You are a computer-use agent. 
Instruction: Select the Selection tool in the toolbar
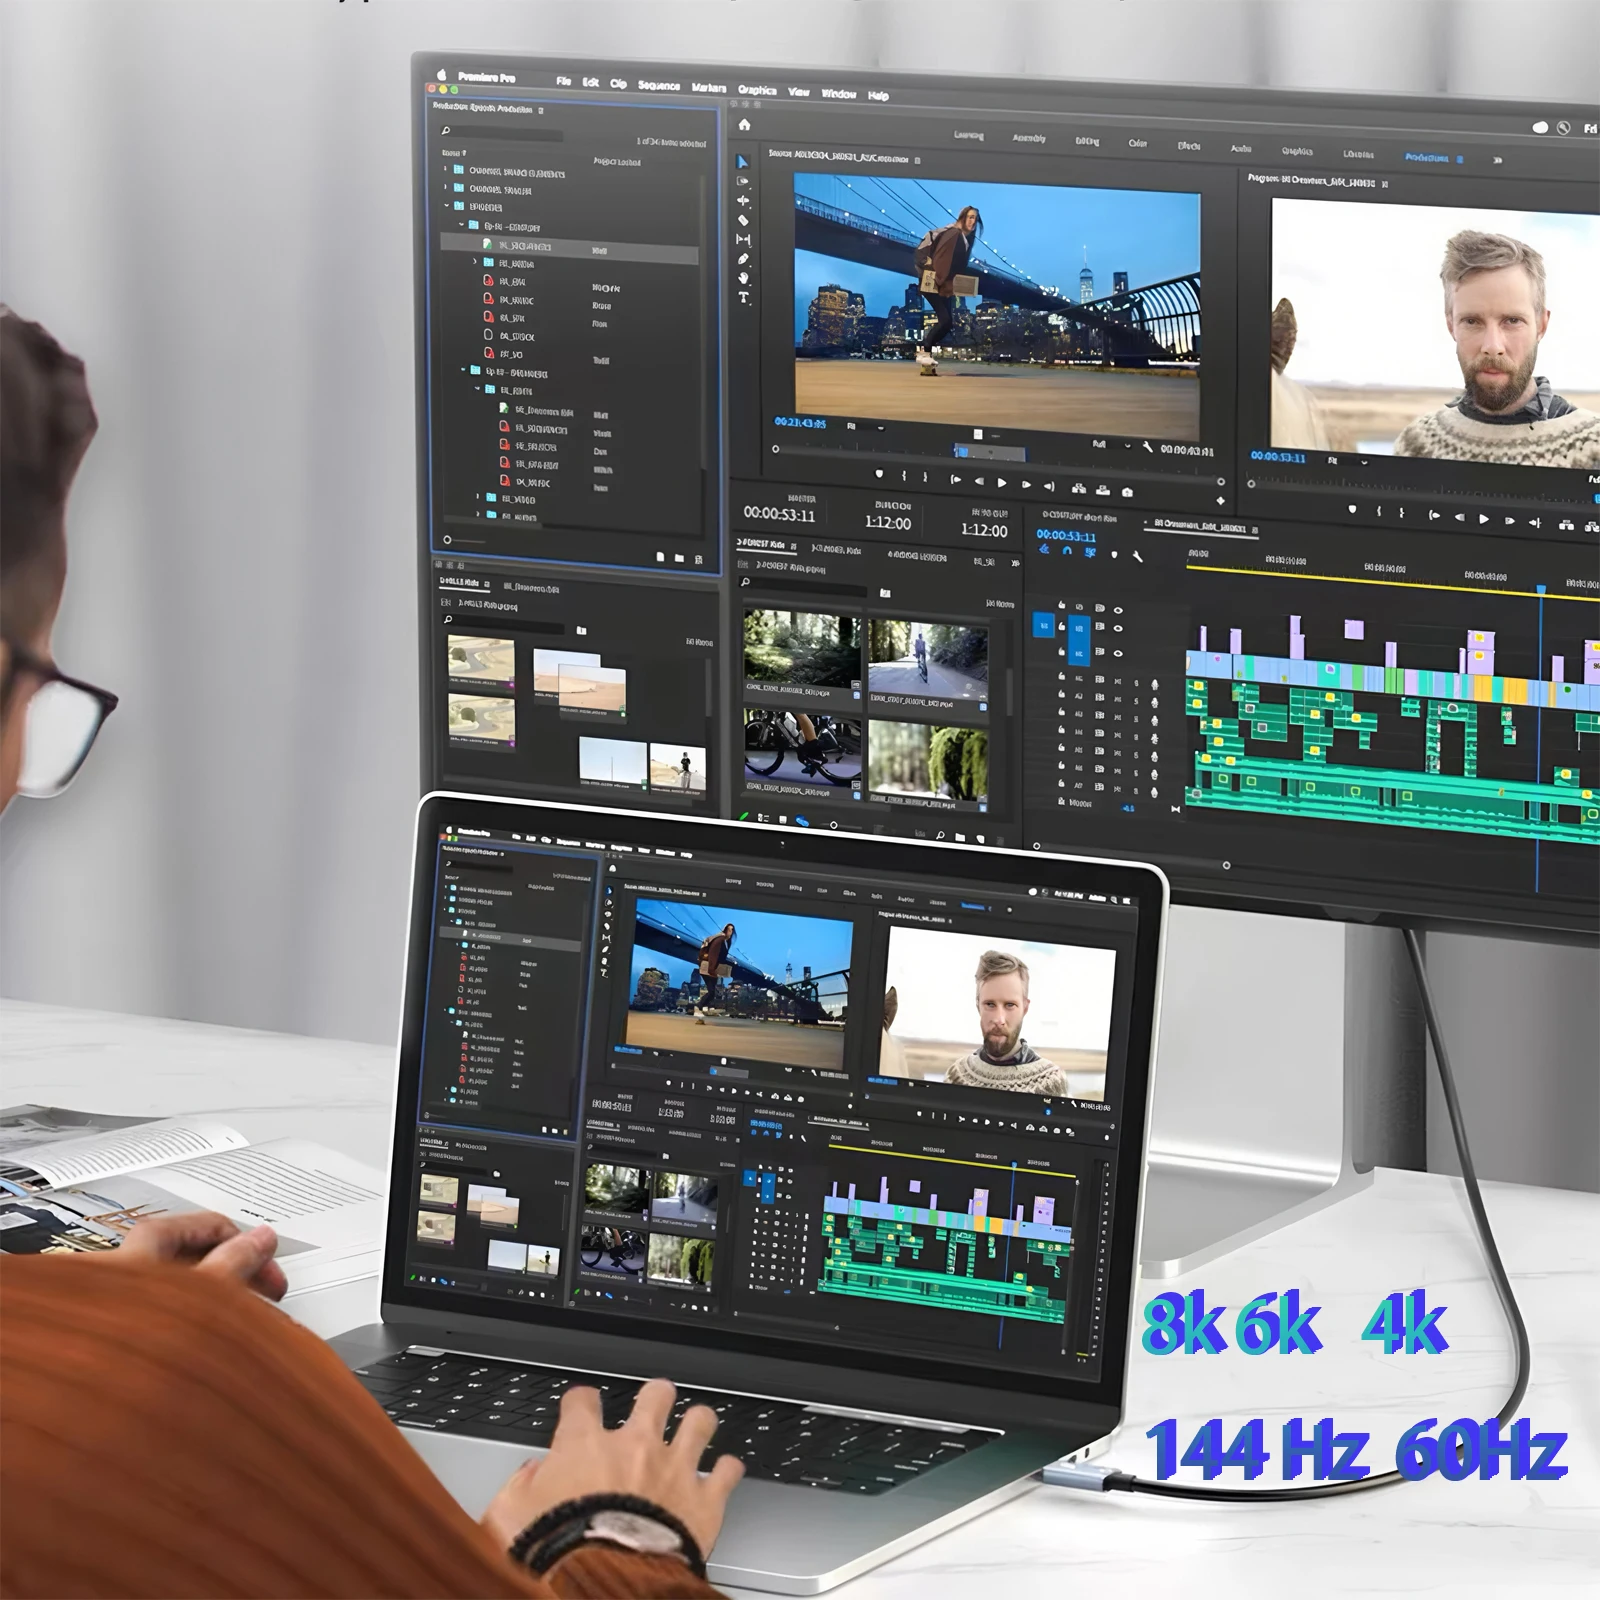(x=744, y=160)
